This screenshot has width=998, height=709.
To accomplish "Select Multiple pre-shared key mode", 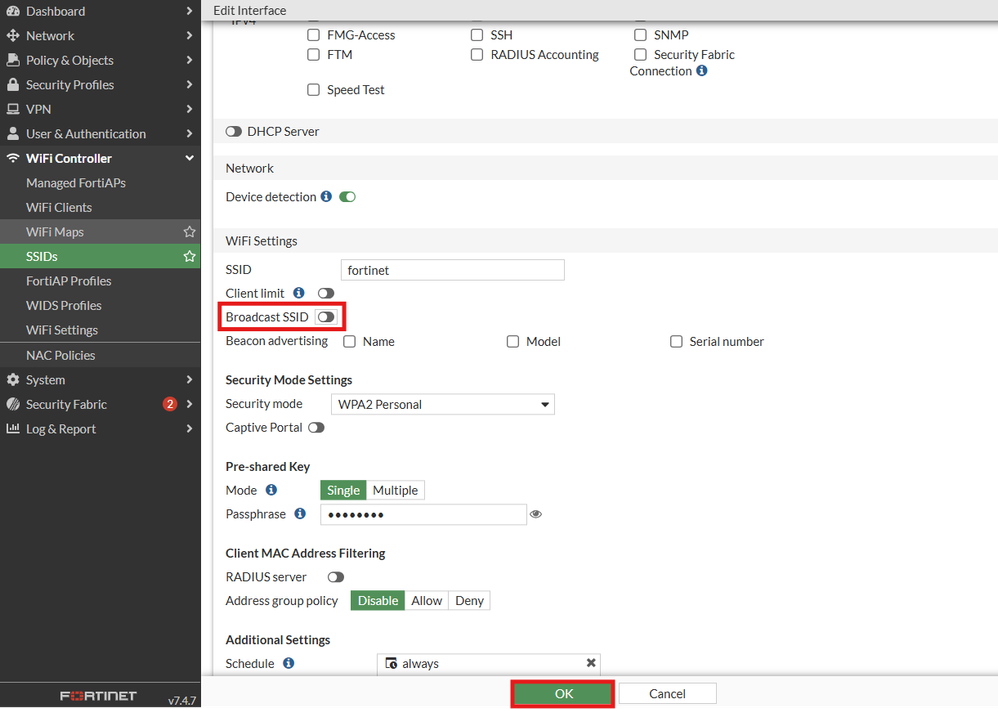I will tap(395, 490).
